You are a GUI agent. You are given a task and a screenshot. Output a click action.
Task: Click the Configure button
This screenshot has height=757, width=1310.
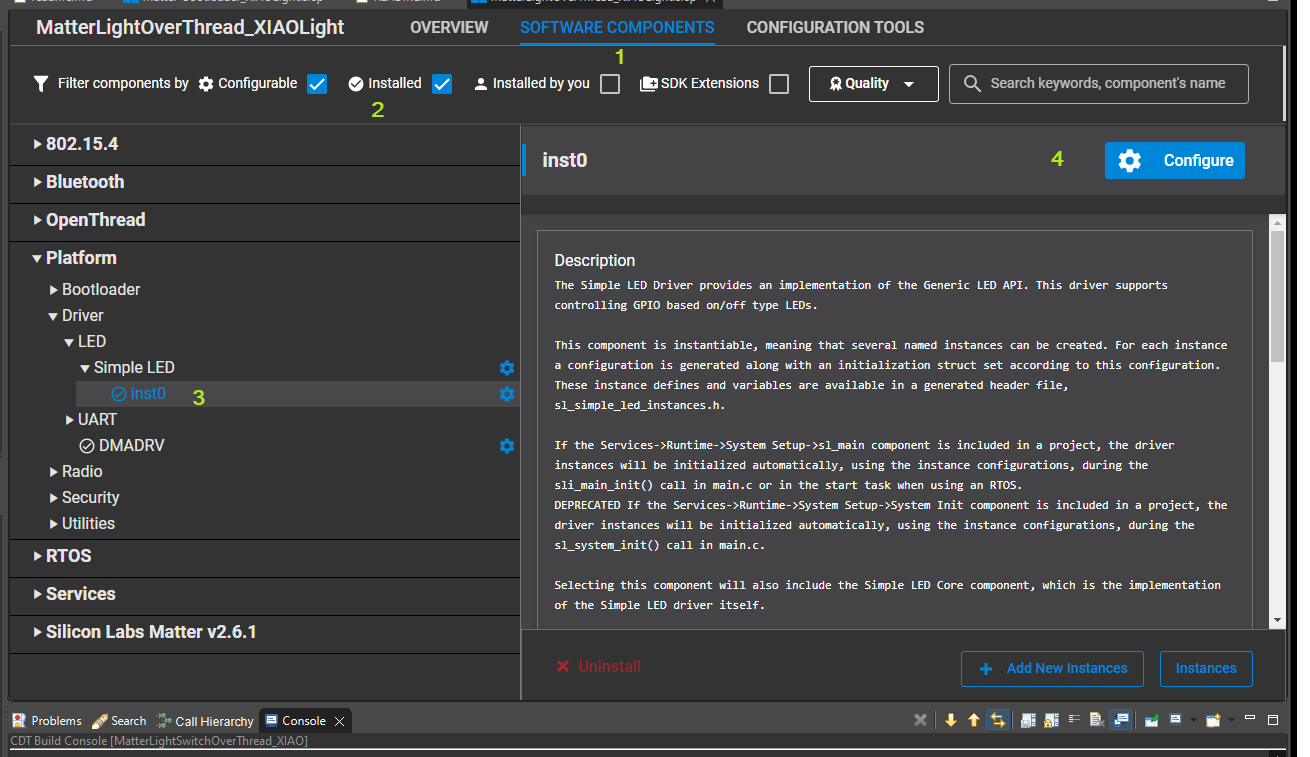(1174, 160)
